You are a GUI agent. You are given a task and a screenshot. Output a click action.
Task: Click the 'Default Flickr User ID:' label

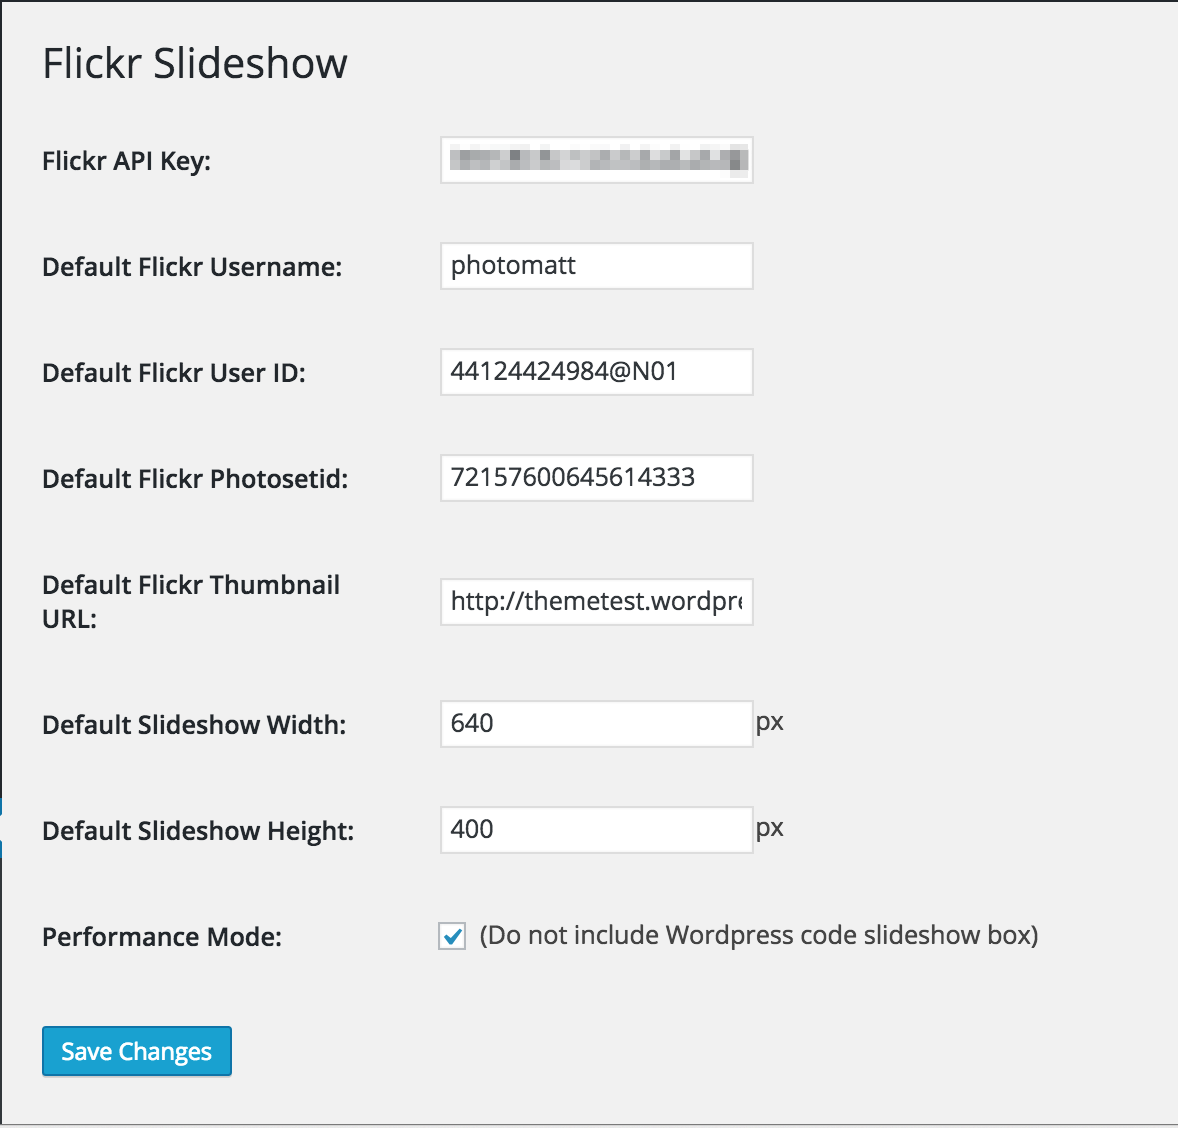pyautogui.click(x=174, y=373)
